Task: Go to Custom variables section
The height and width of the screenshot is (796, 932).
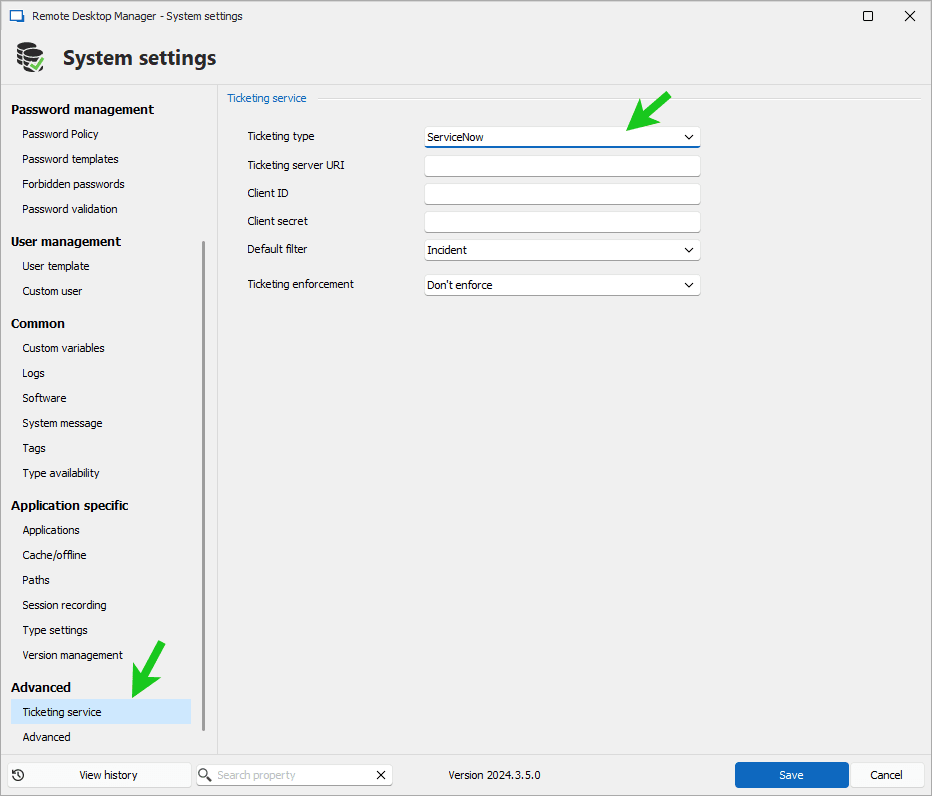Action: [x=63, y=348]
